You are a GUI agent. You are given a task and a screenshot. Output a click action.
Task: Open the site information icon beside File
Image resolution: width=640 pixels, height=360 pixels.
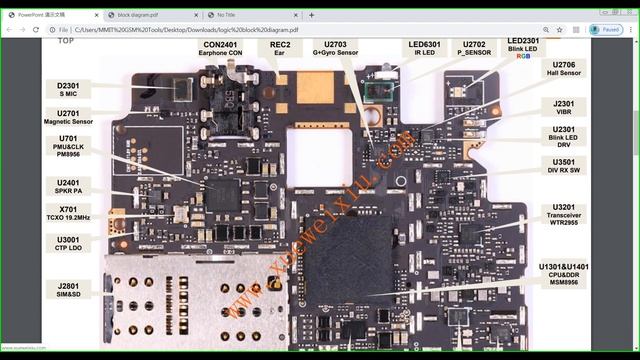coord(52,30)
